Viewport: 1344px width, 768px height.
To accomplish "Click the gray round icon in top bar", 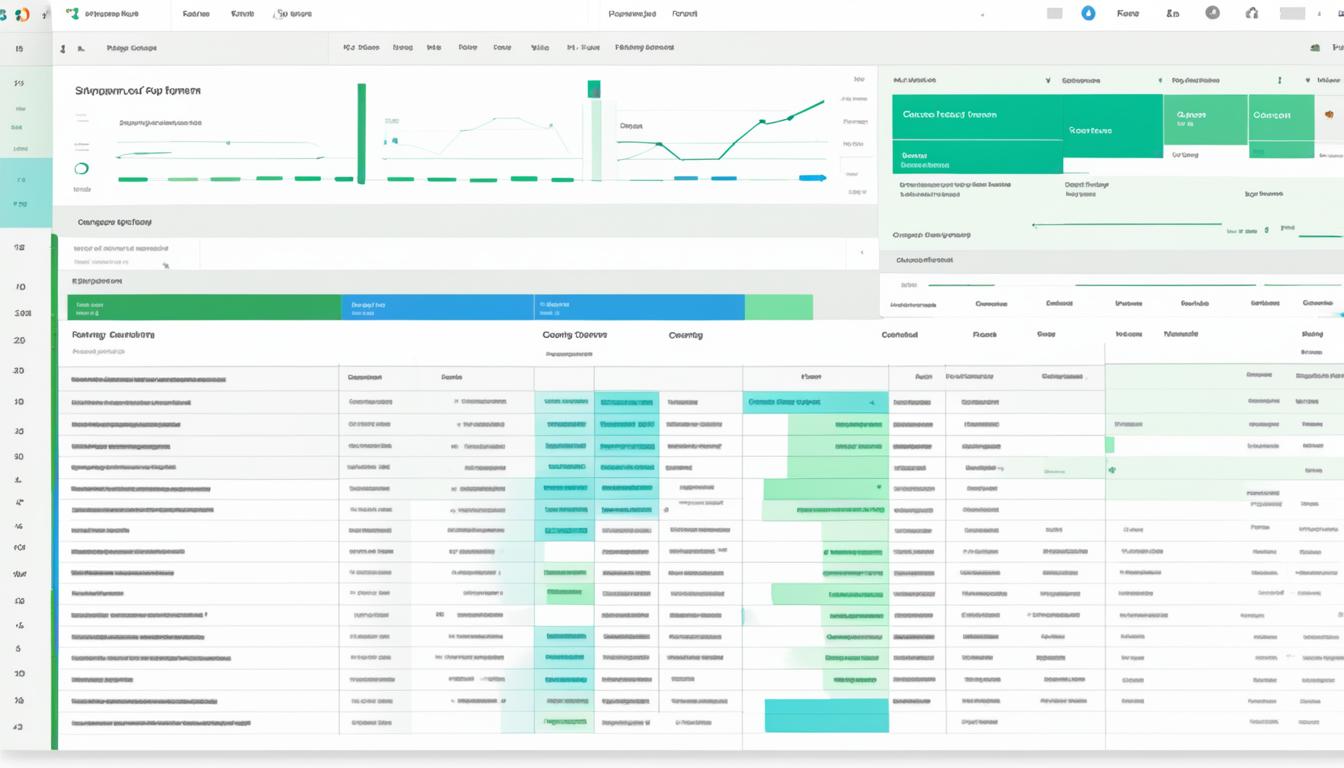I will click(1212, 13).
